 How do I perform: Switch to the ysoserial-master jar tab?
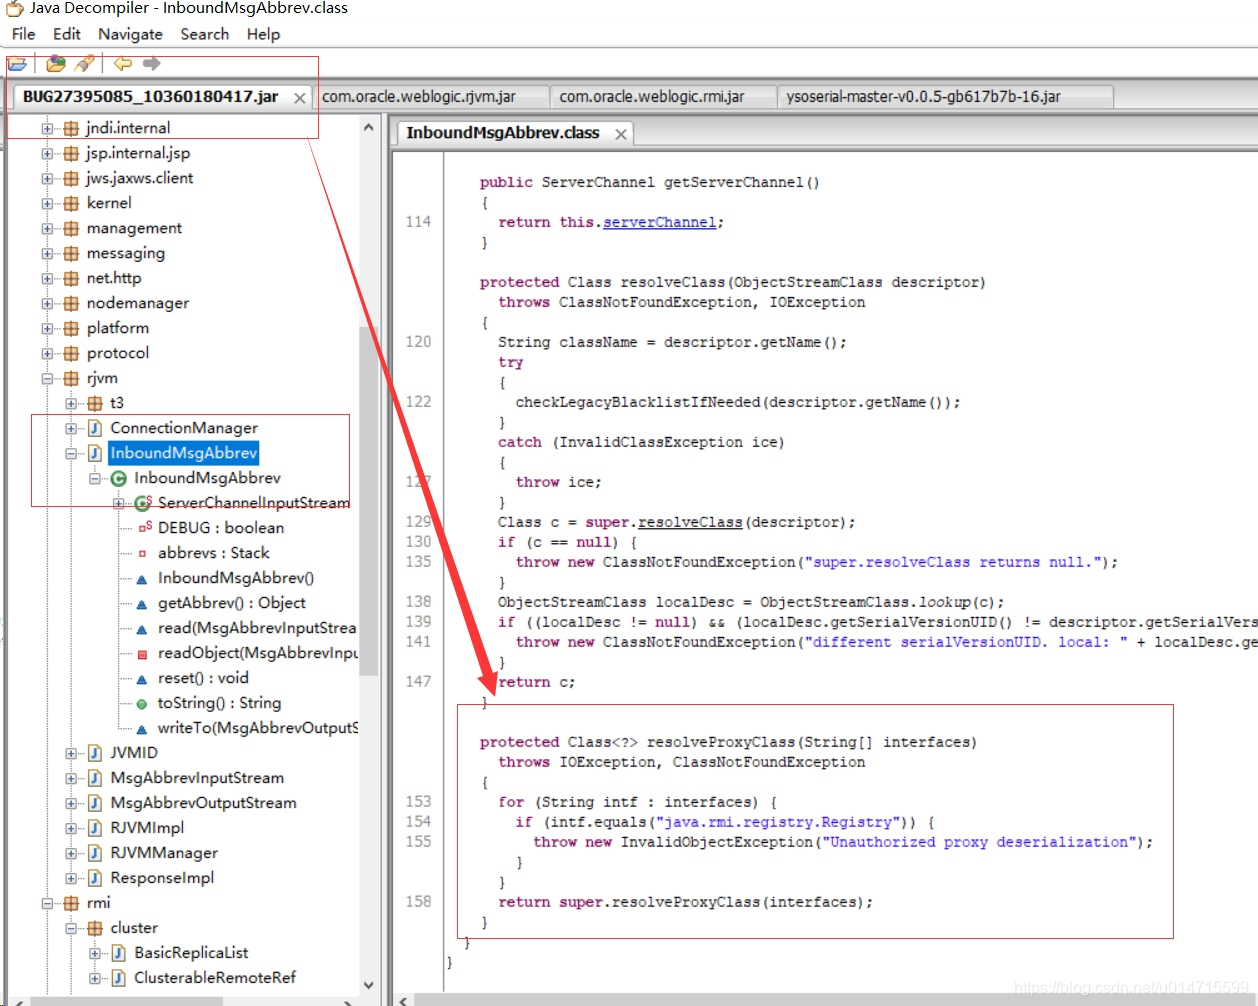tap(945, 97)
